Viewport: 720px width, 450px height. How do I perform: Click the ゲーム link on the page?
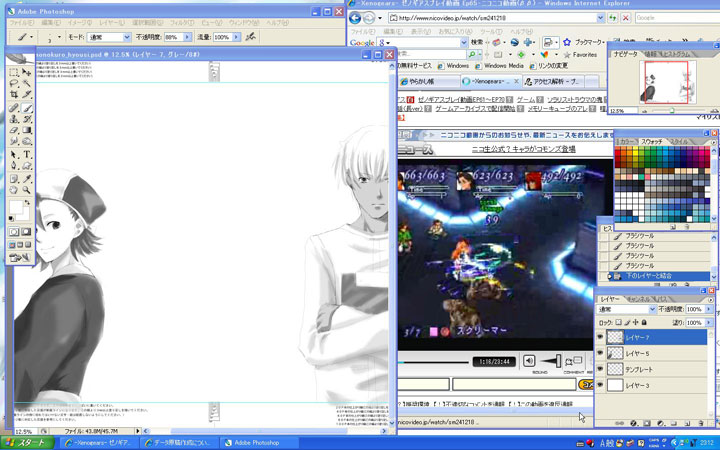point(526,99)
